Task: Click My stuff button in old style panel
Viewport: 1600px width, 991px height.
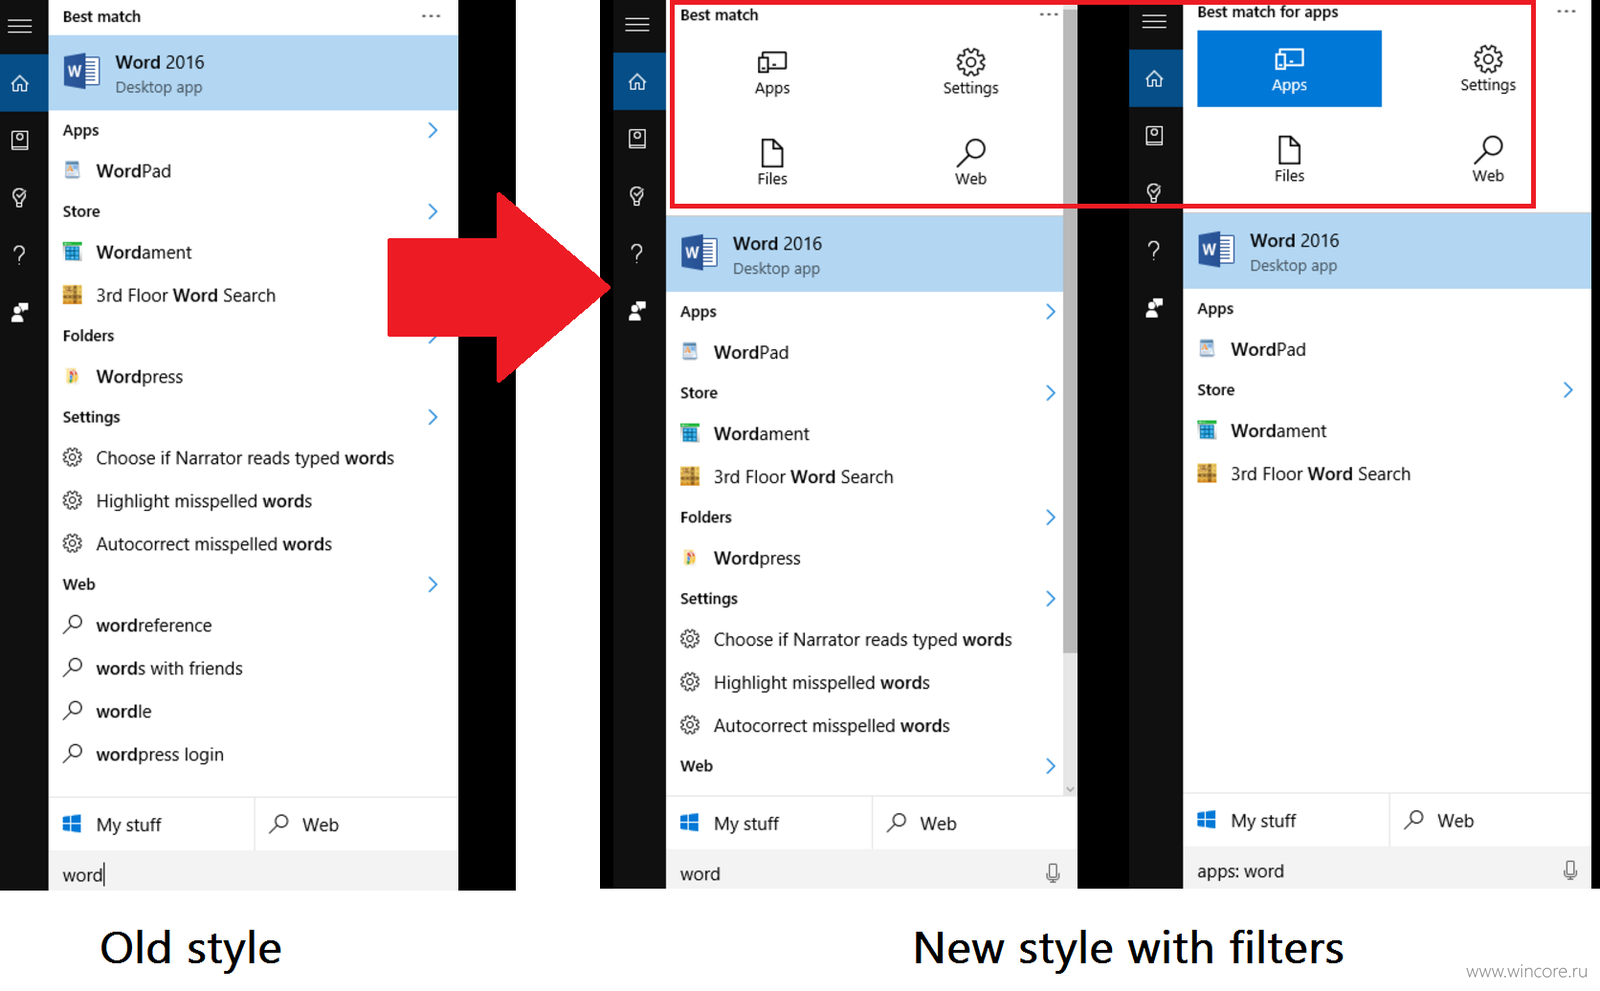Action: (151, 824)
